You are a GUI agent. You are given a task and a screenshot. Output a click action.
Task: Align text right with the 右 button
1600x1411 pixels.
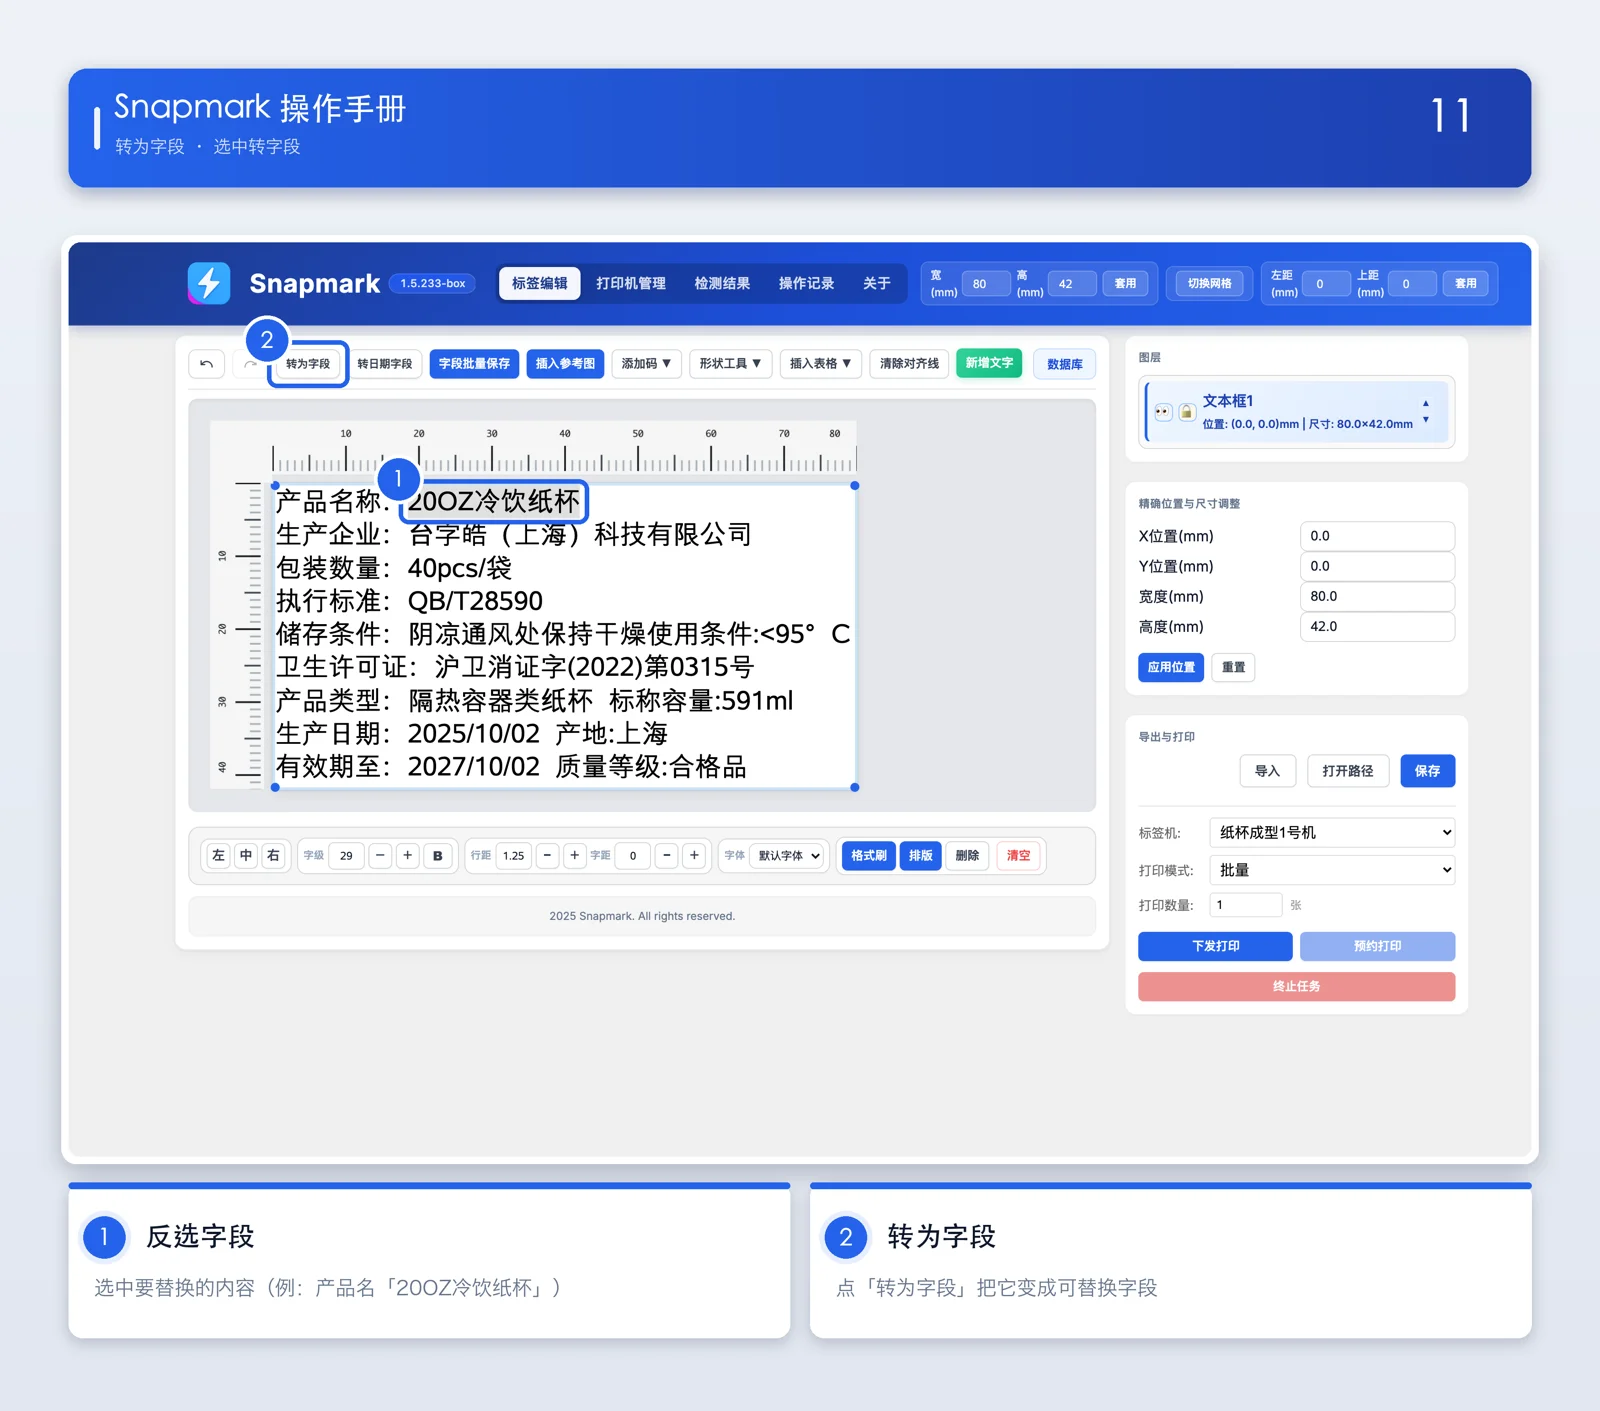click(x=273, y=856)
